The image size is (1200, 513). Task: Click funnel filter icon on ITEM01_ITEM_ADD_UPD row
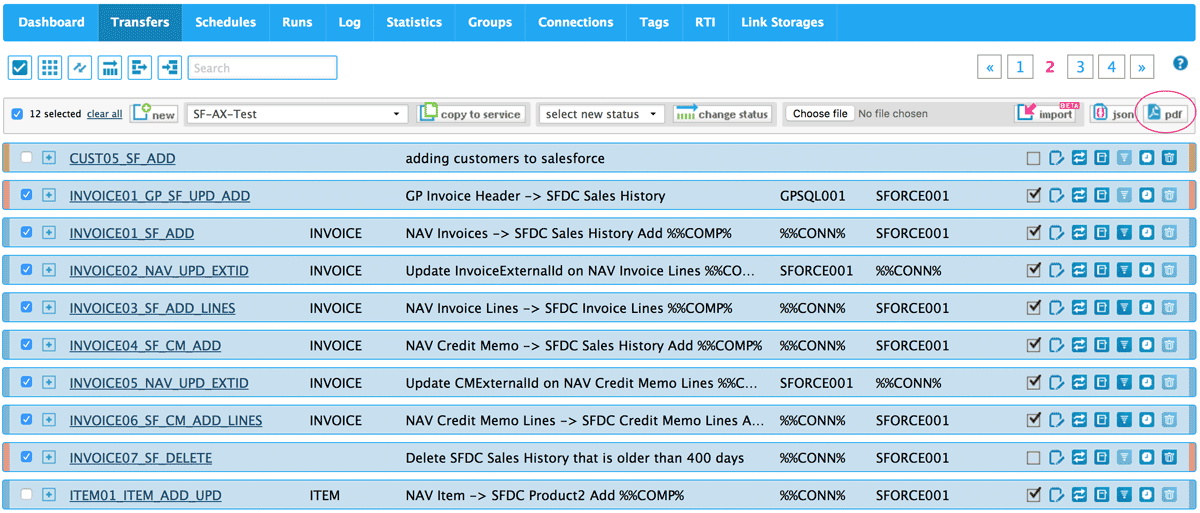(1124, 495)
